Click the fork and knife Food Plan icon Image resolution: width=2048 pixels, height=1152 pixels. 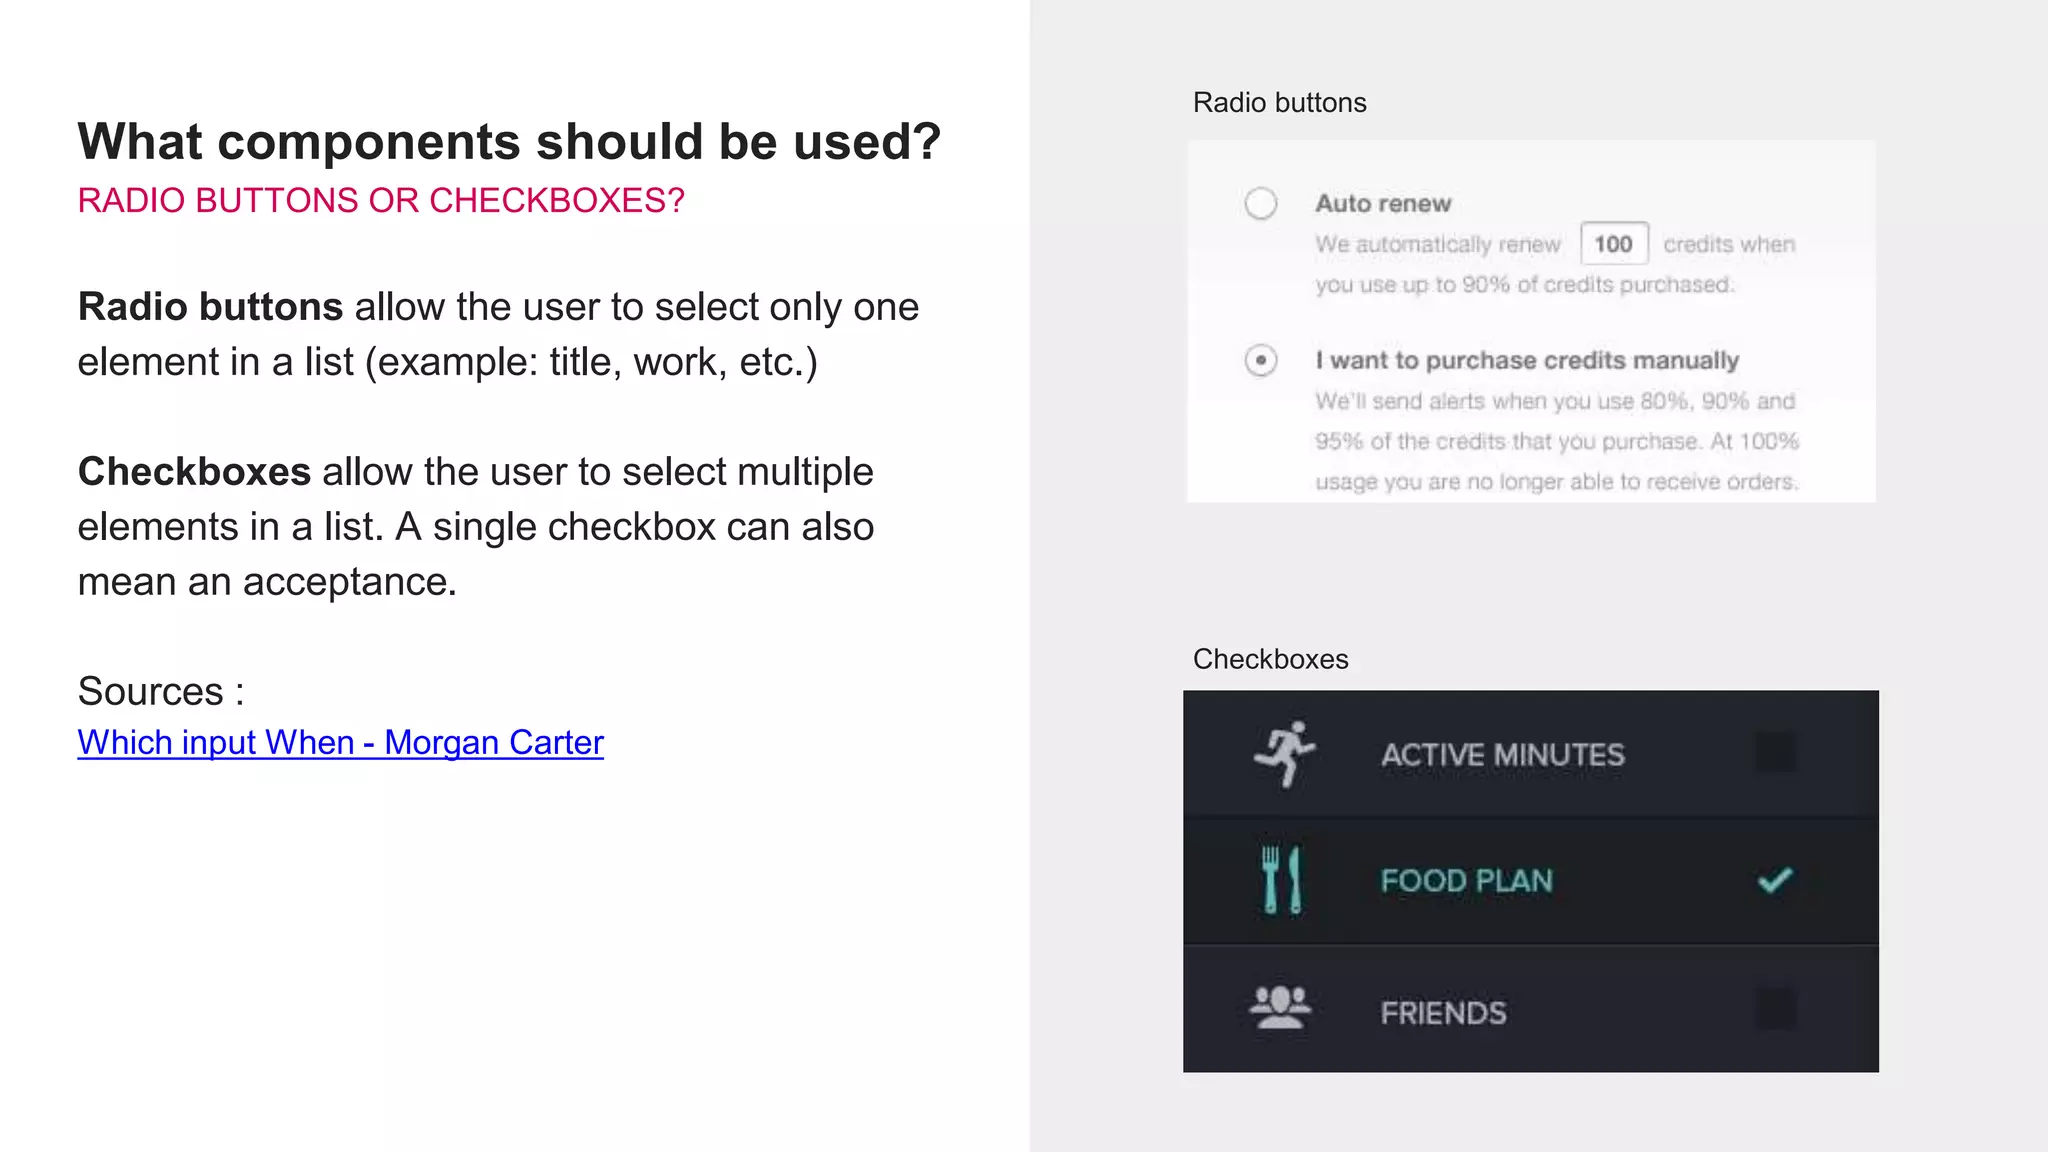click(1282, 880)
